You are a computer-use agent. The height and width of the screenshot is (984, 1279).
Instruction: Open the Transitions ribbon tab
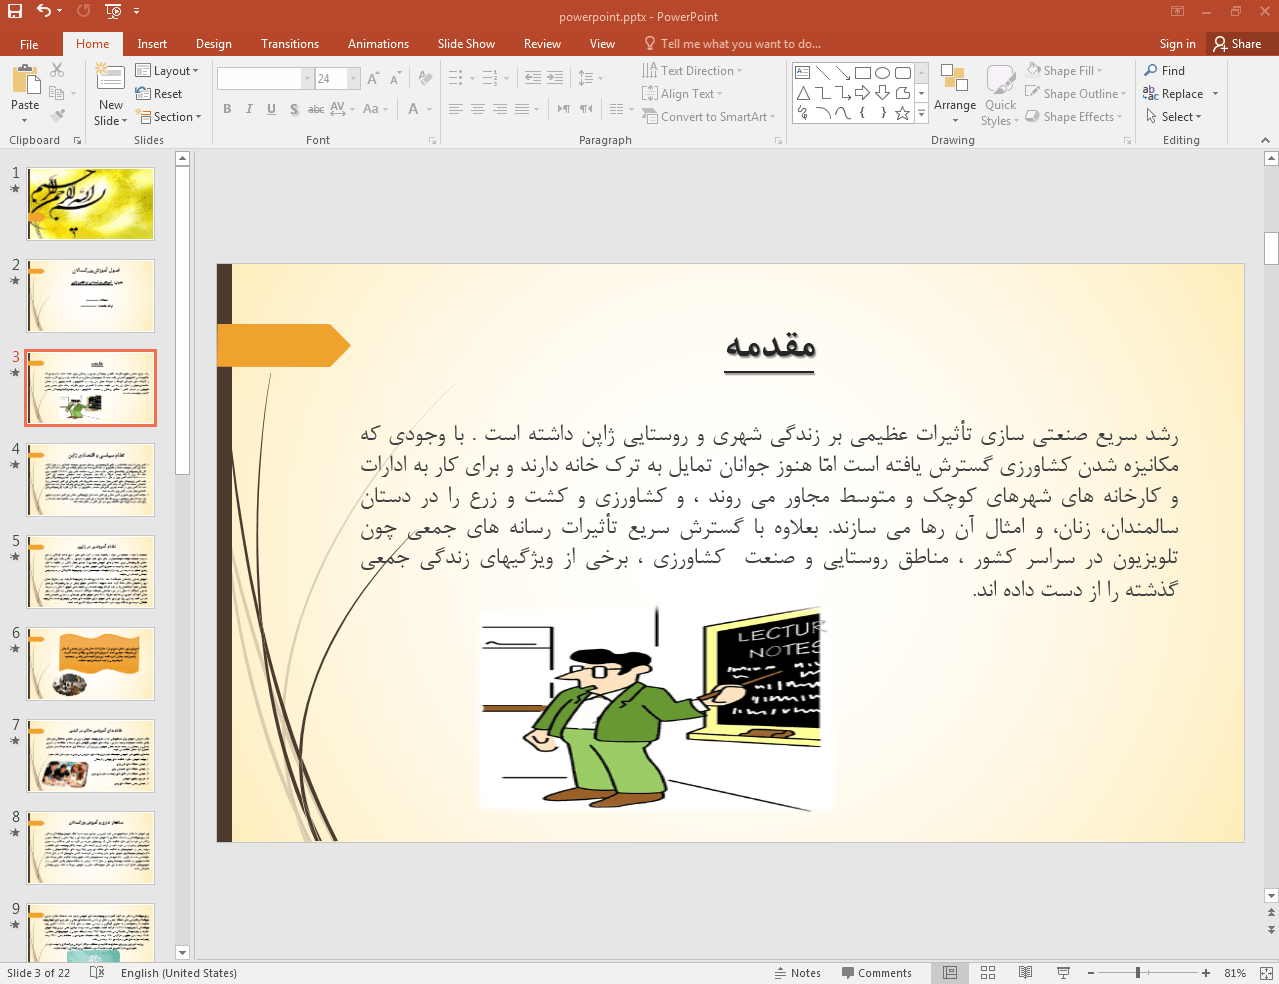point(289,44)
